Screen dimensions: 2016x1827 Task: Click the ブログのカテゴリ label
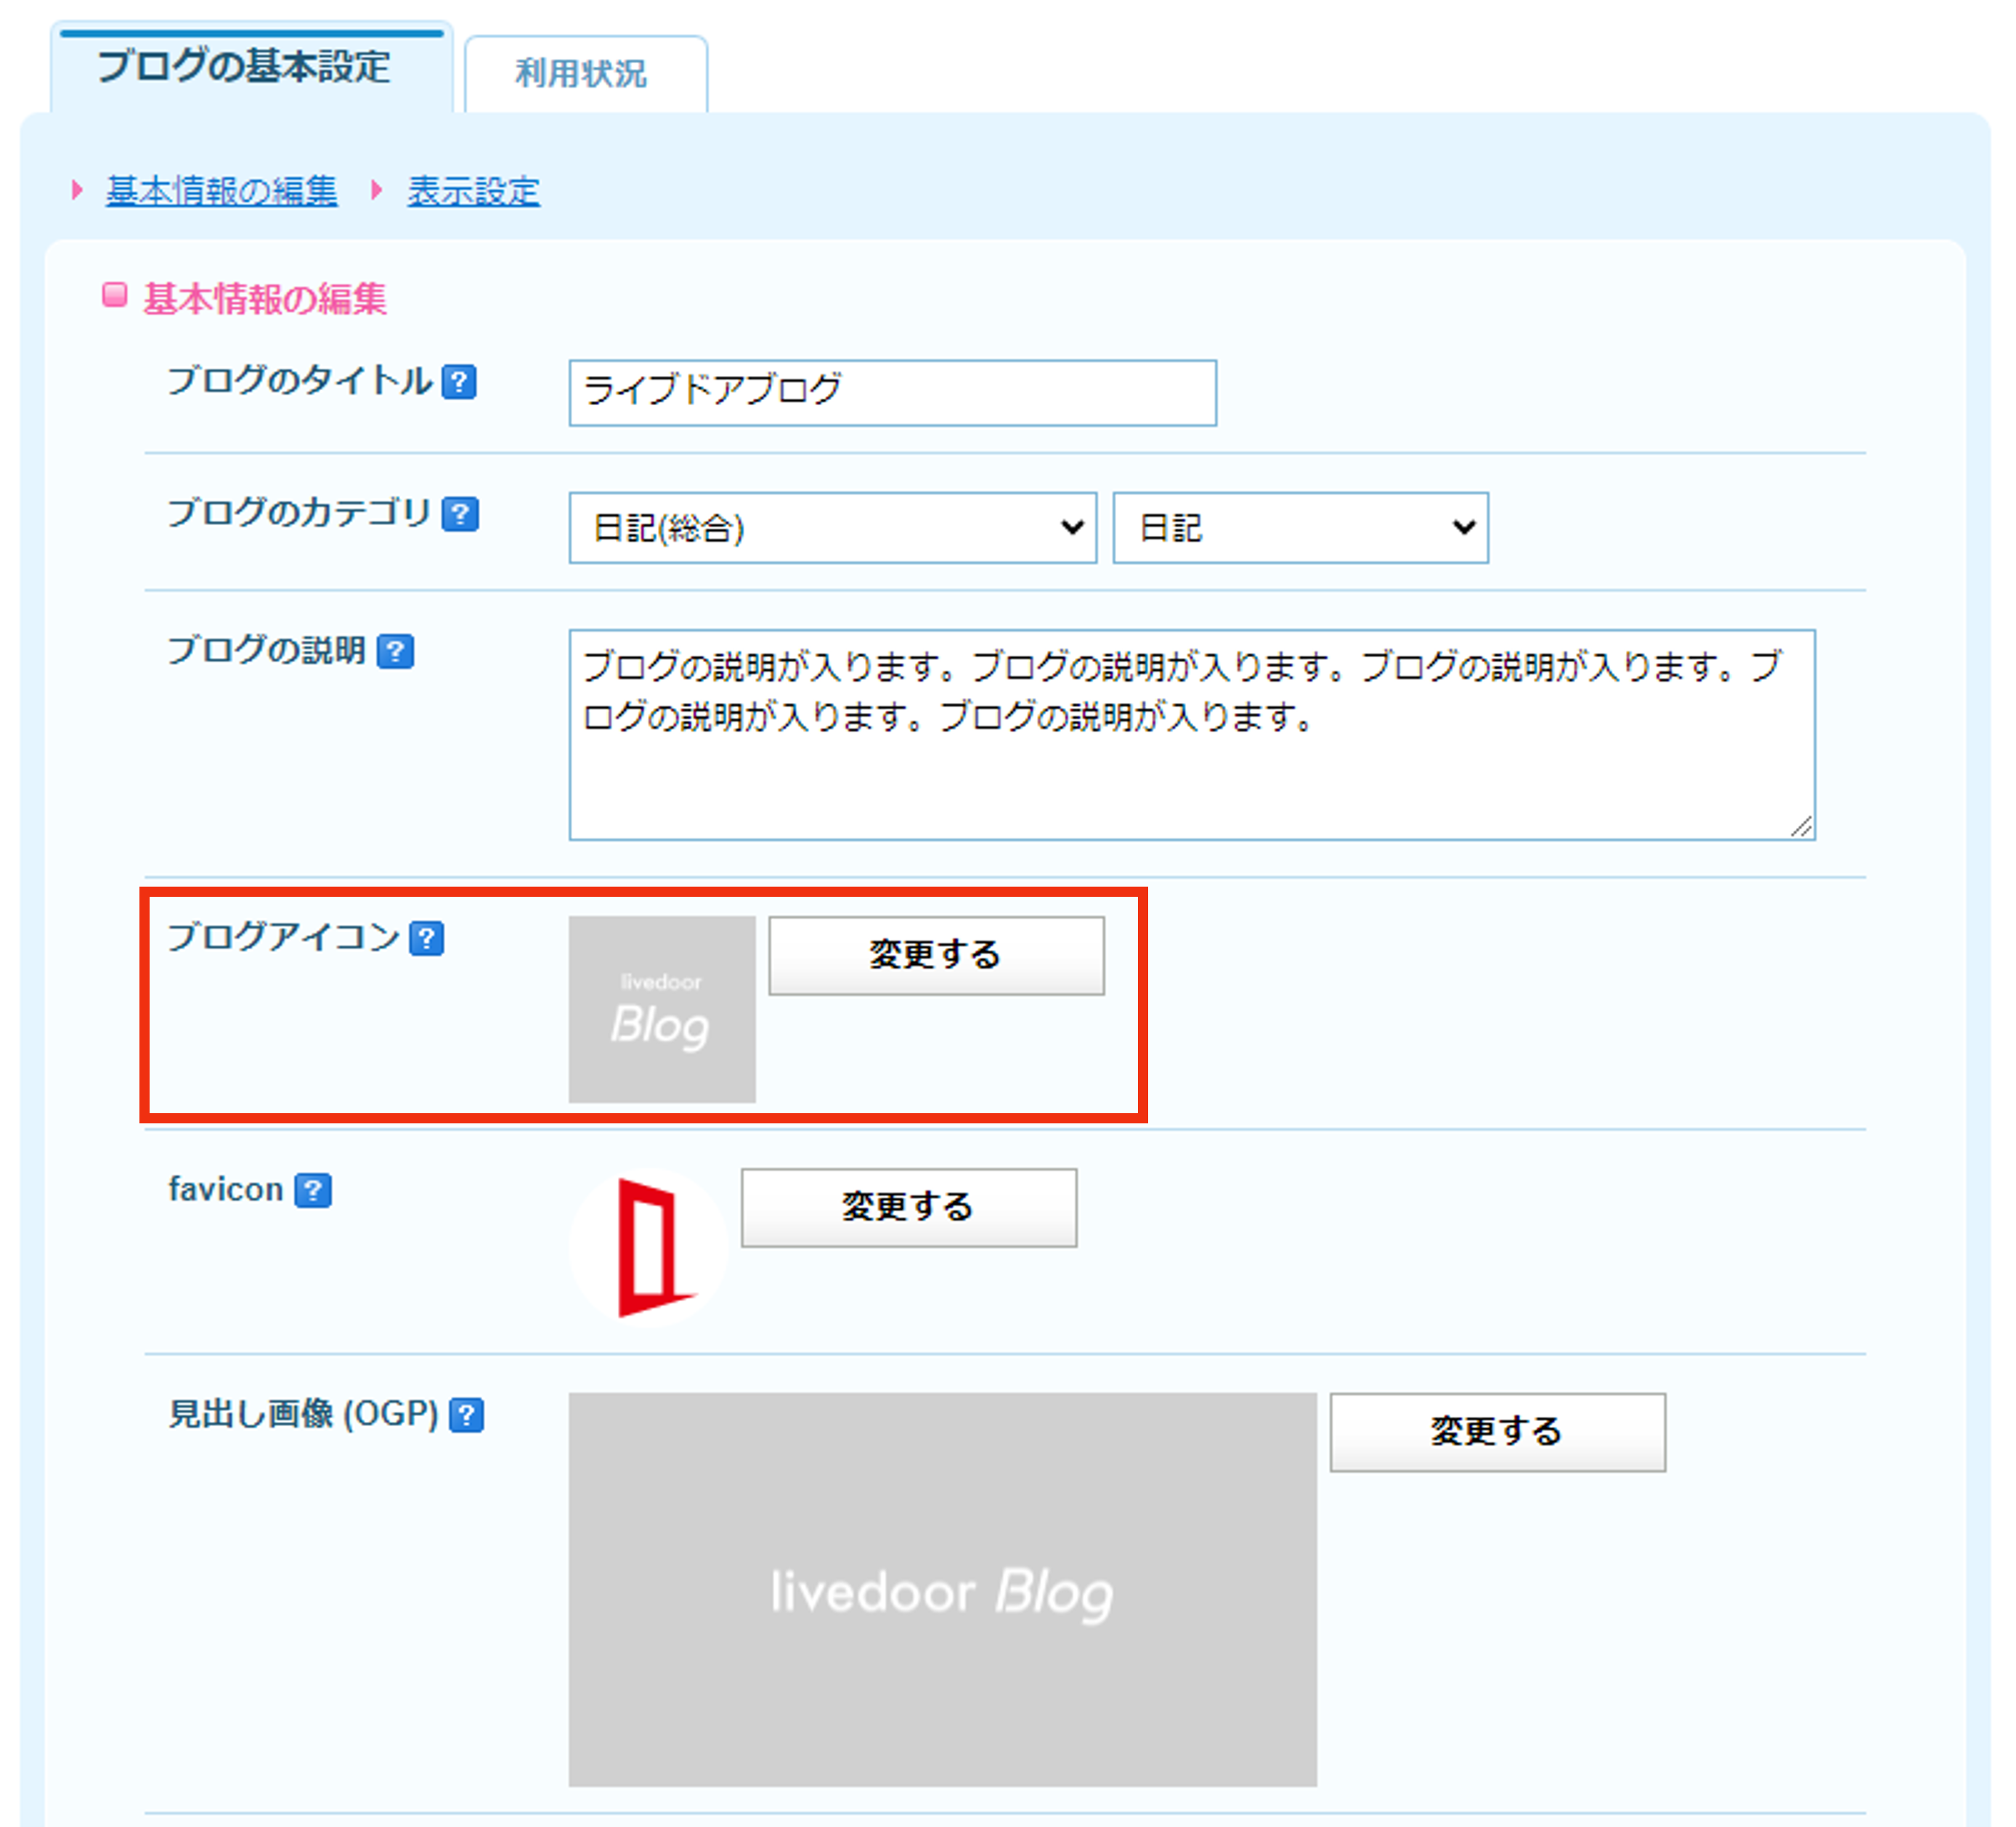[299, 513]
